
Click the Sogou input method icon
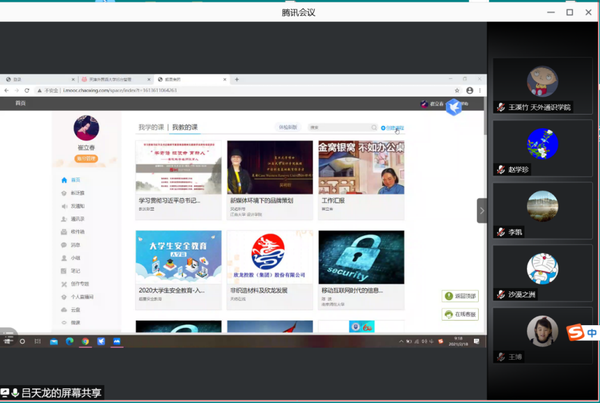574,331
